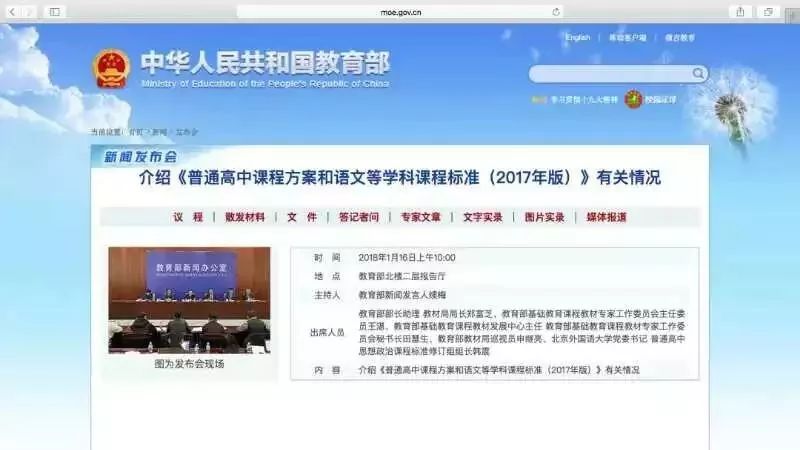
Task: Open the 答记者问 tab
Action: (359, 217)
